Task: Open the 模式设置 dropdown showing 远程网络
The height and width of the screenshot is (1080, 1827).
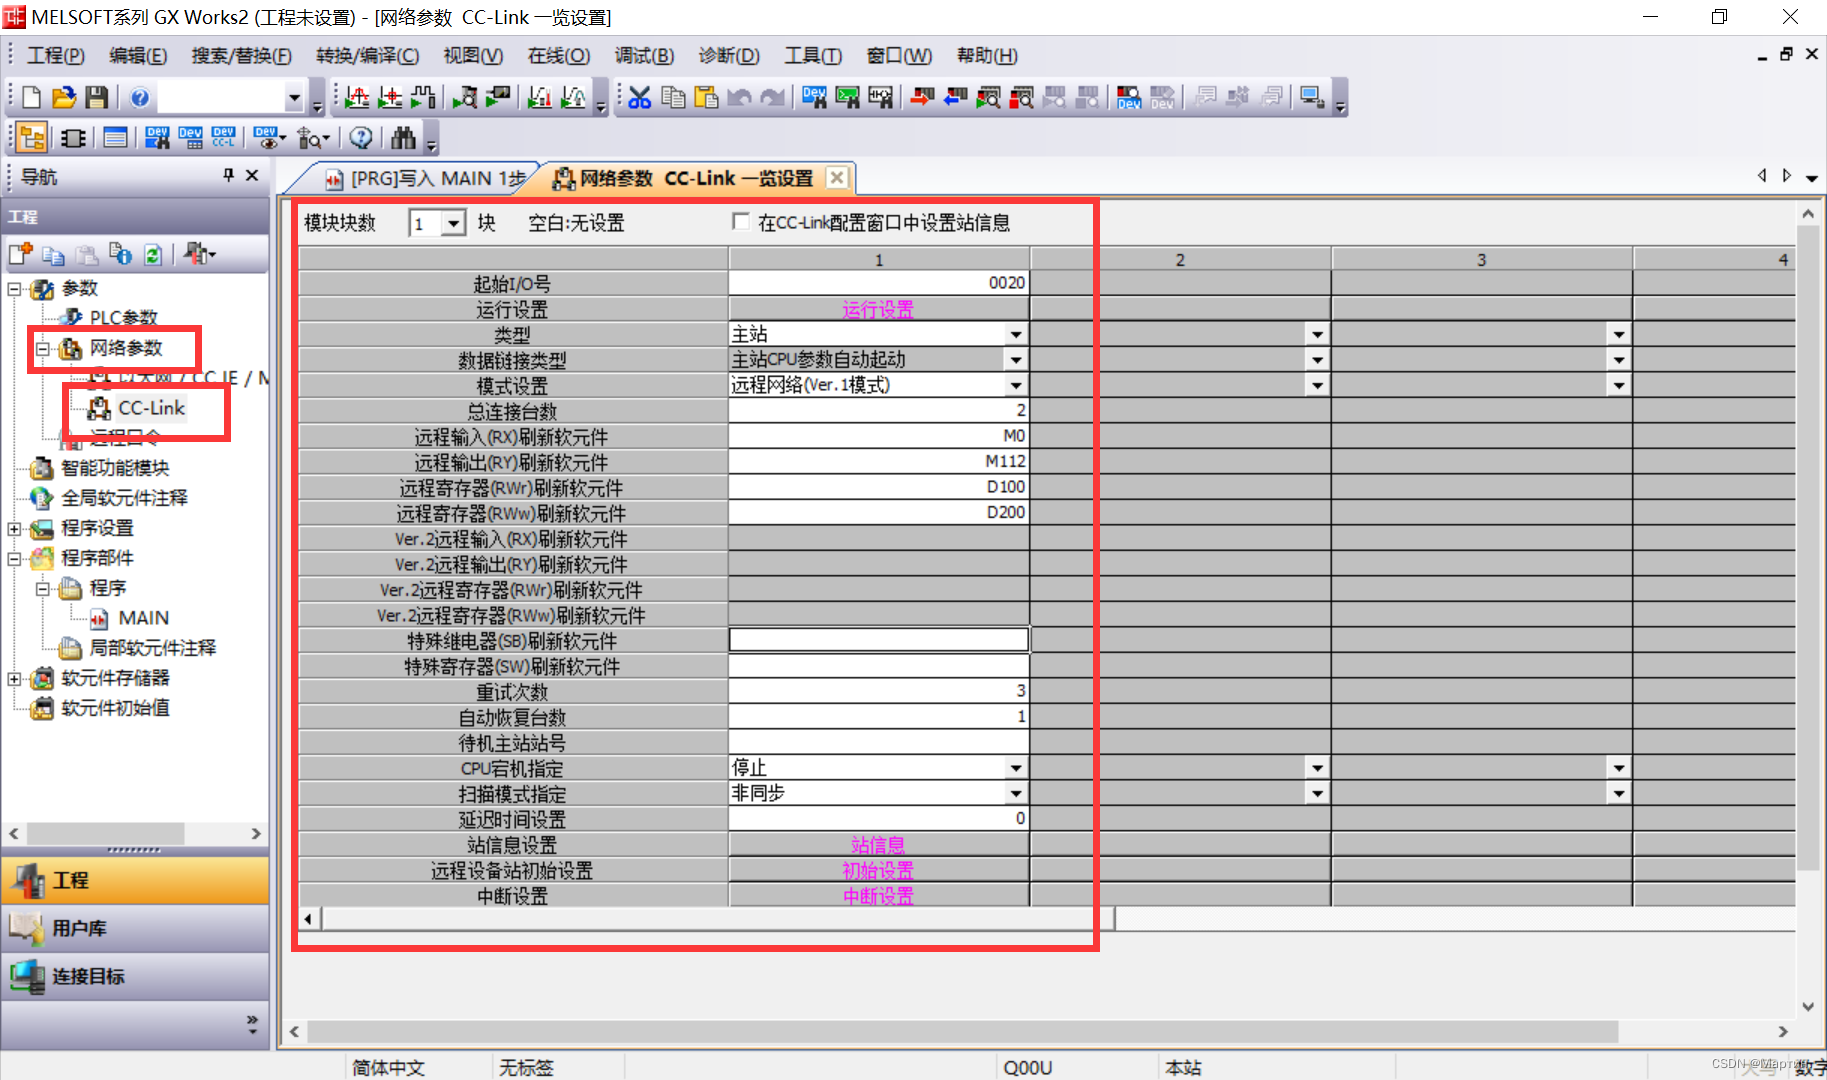Action: (1016, 385)
